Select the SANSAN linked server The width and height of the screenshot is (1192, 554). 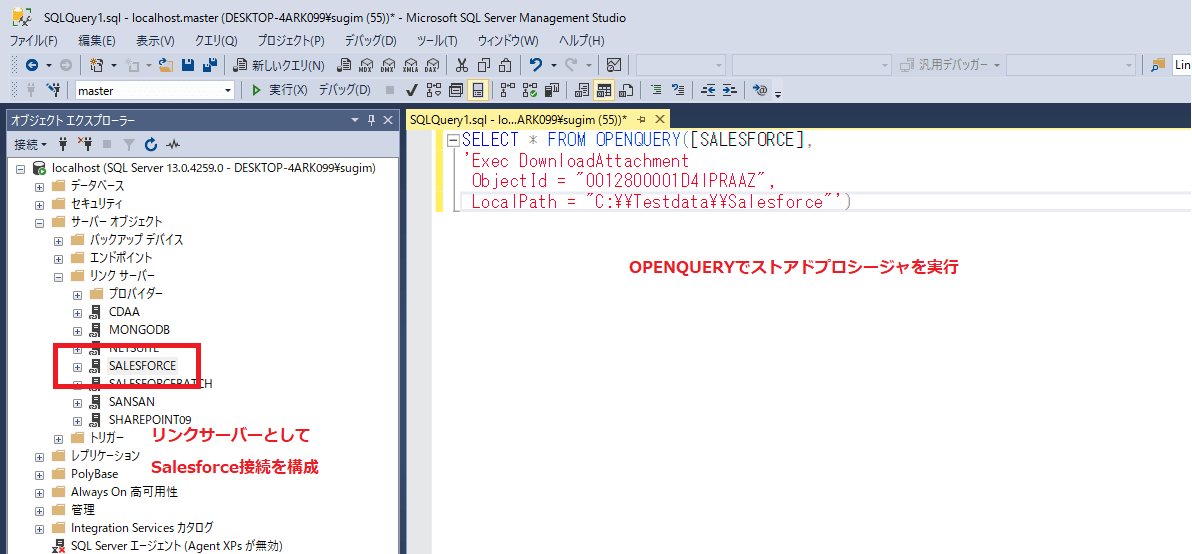point(132,402)
